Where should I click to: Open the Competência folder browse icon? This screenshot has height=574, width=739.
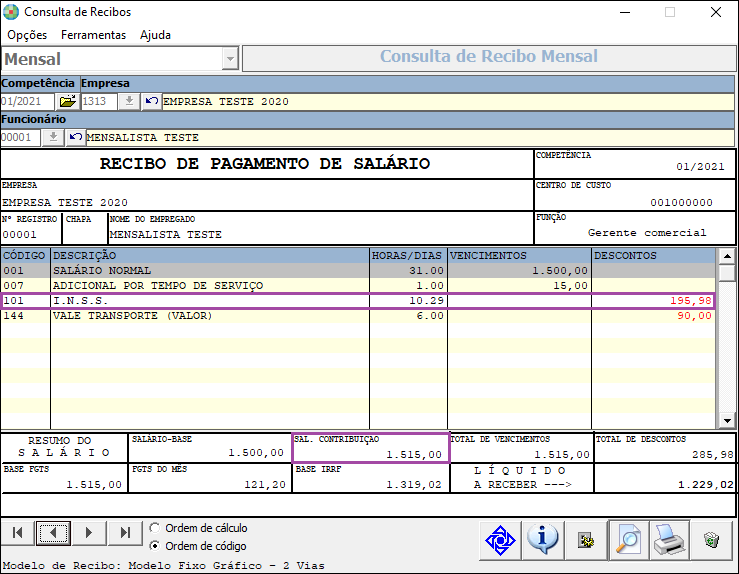click(67, 101)
